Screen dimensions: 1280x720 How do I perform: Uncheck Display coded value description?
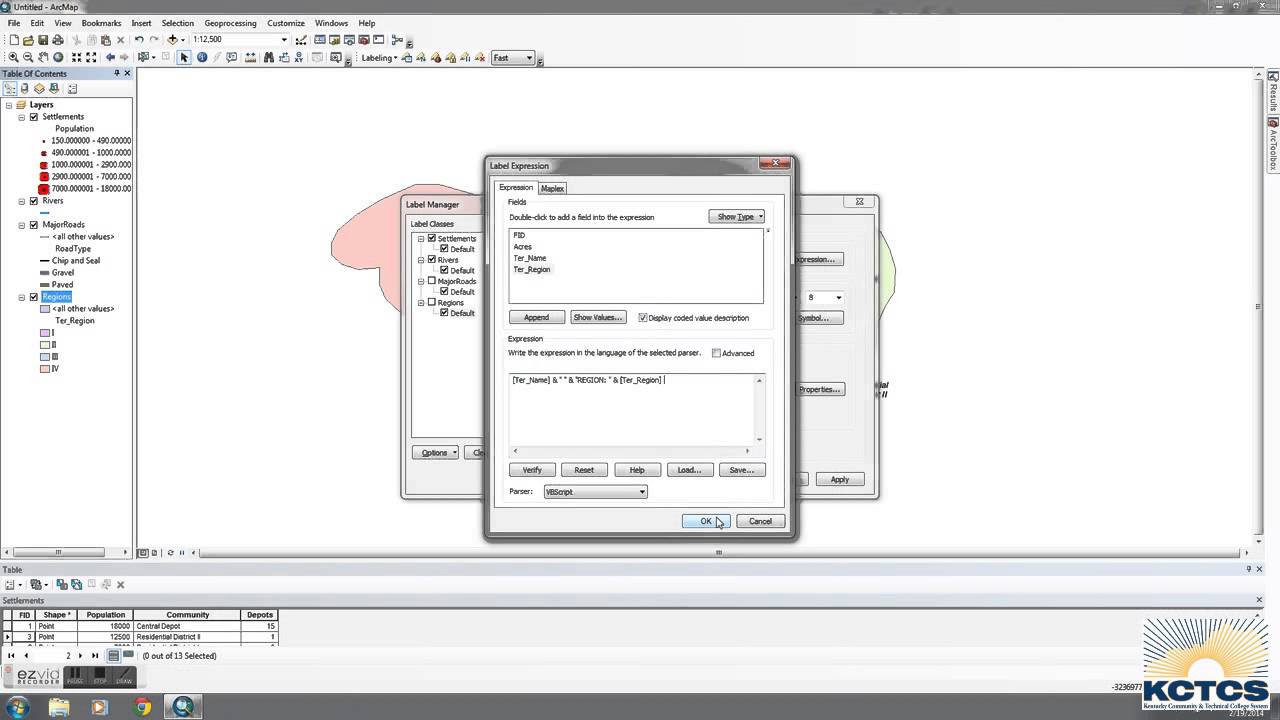(642, 318)
